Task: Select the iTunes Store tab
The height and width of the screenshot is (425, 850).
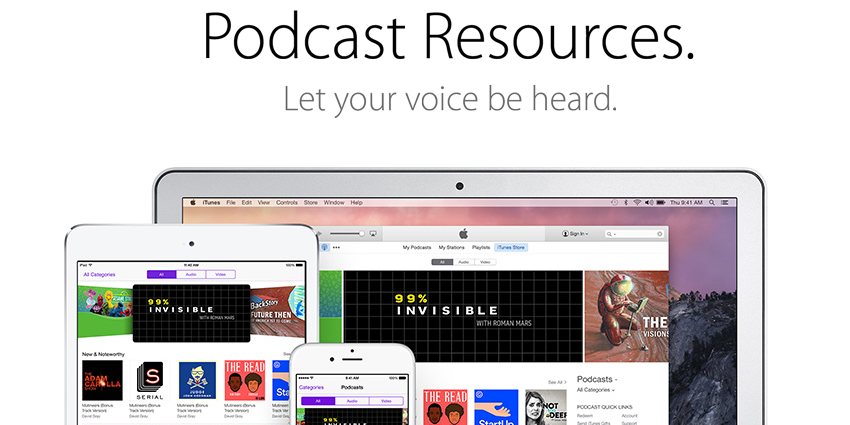Action: (511, 248)
